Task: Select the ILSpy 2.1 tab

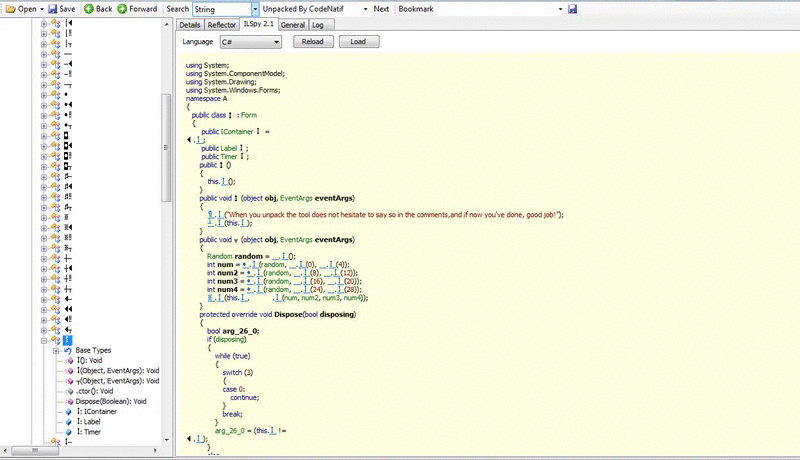Action: click(x=259, y=24)
